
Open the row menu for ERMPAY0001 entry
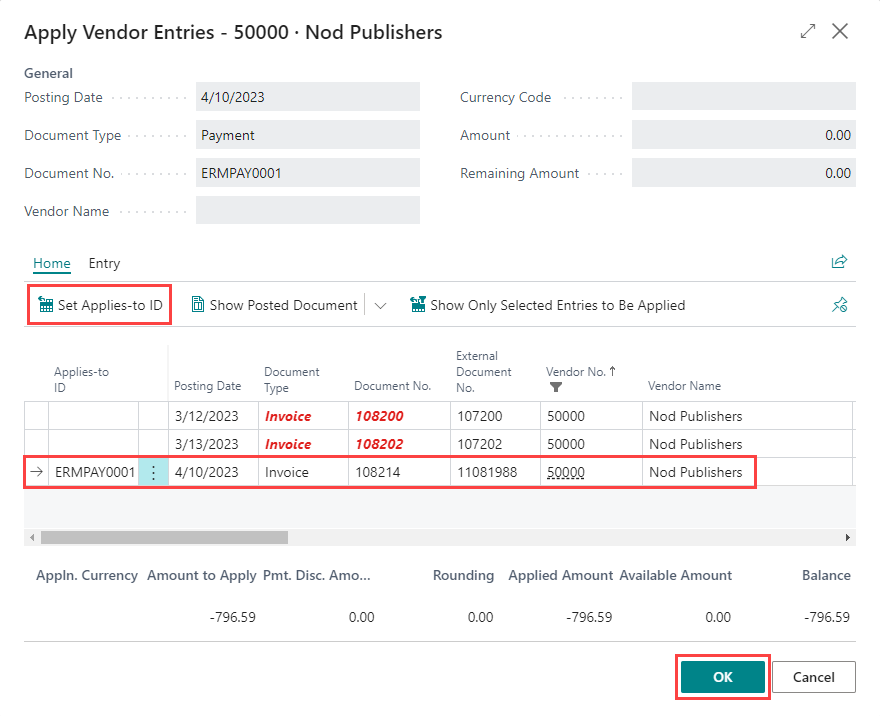coord(153,472)
